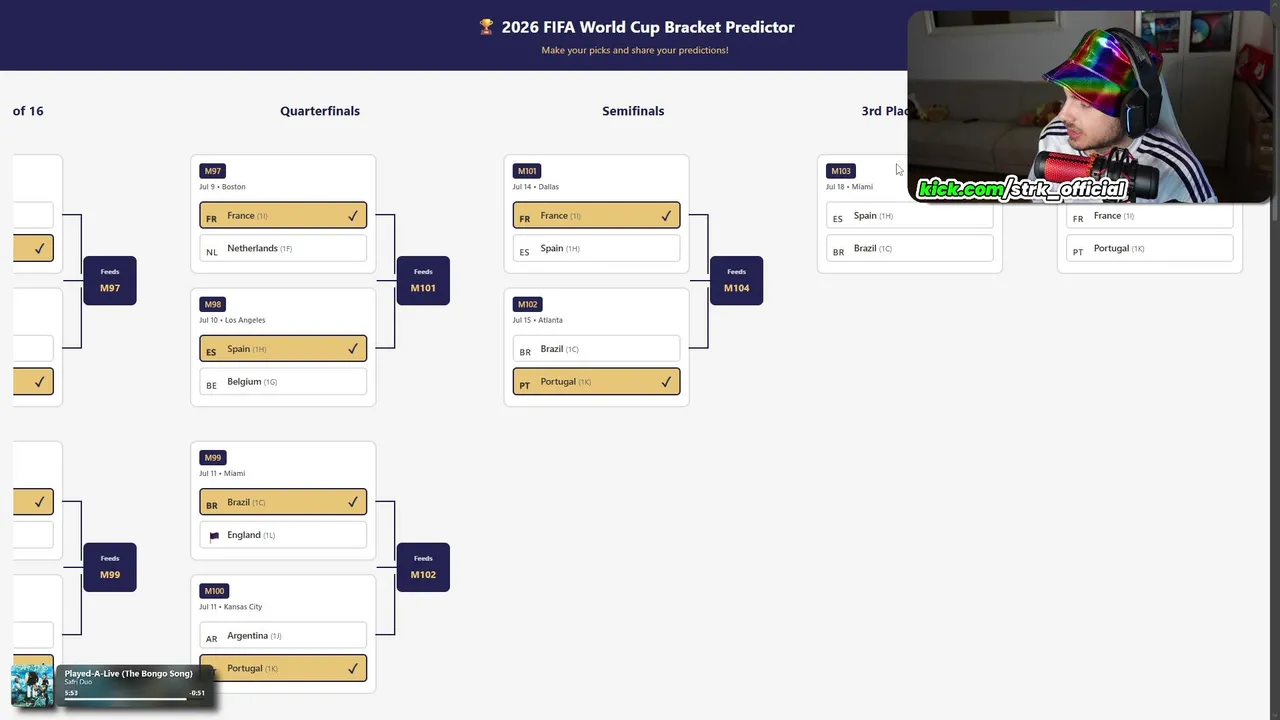Click the trophy icon in the header
The image size is (1280, 720).
[x=486, y=27]
